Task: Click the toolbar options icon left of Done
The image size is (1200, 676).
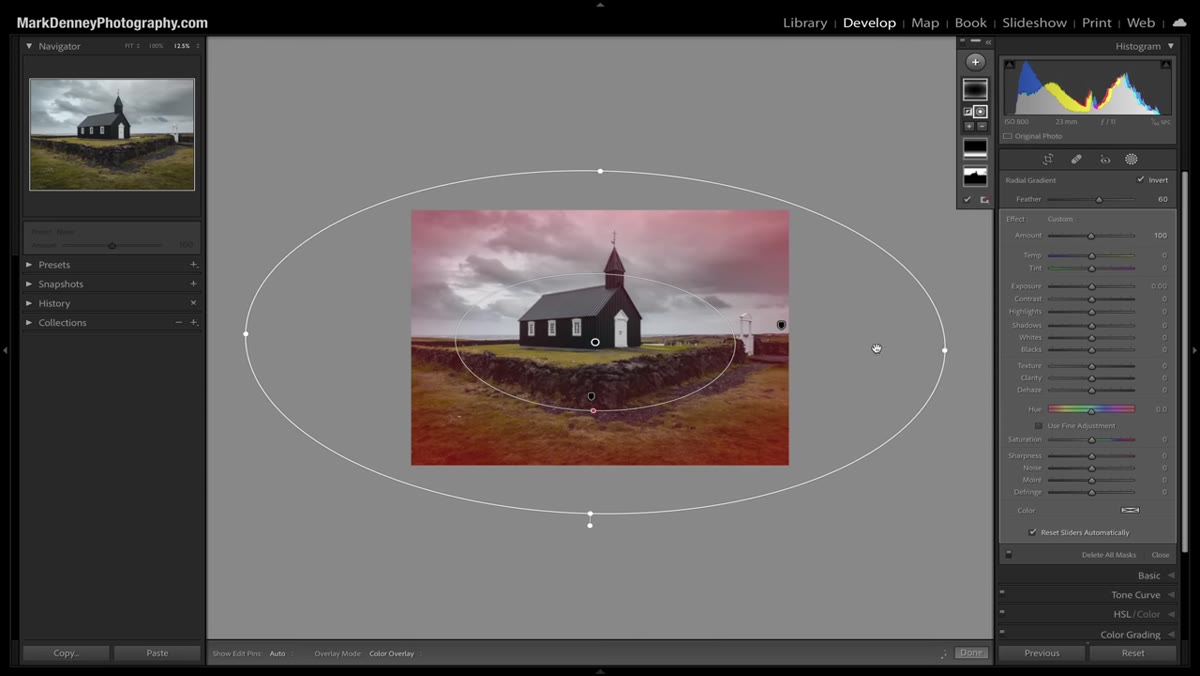Action: pyautogui.click(x=943, y=653)
